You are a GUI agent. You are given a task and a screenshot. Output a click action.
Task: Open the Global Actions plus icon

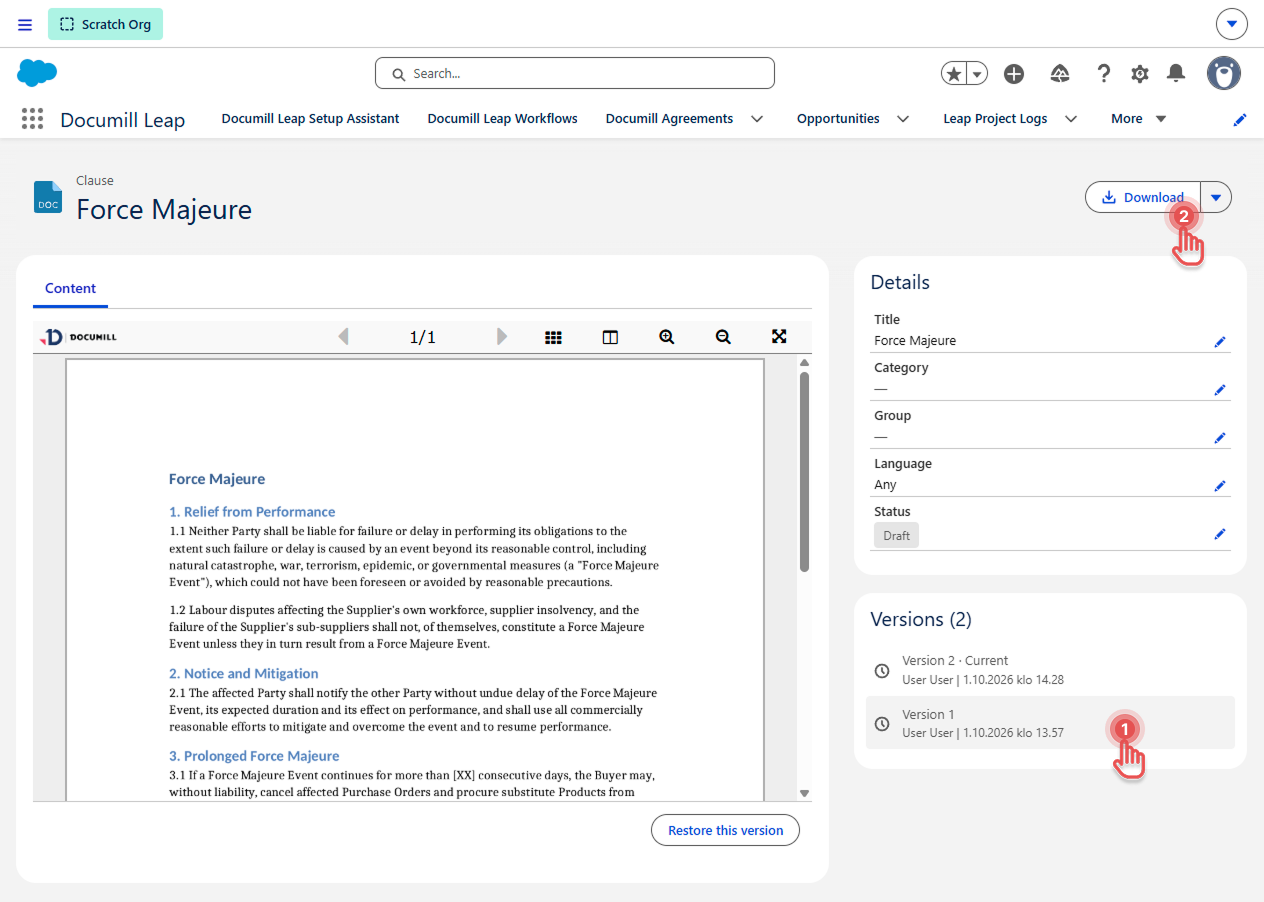[1014, 73]
